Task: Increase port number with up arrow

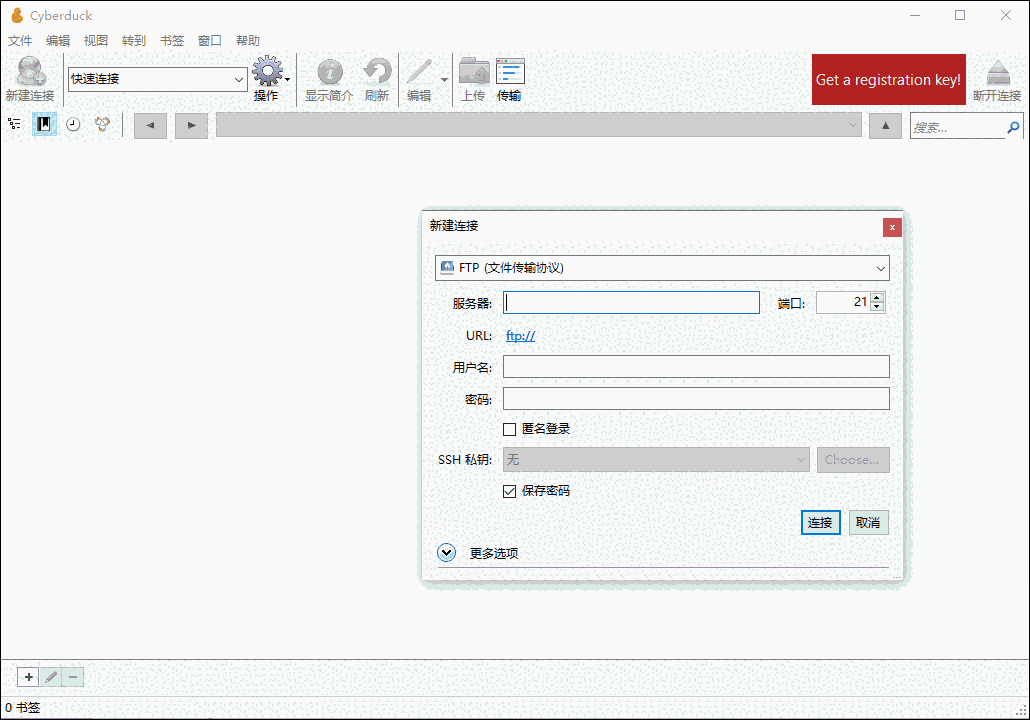Action: (877, 297)
